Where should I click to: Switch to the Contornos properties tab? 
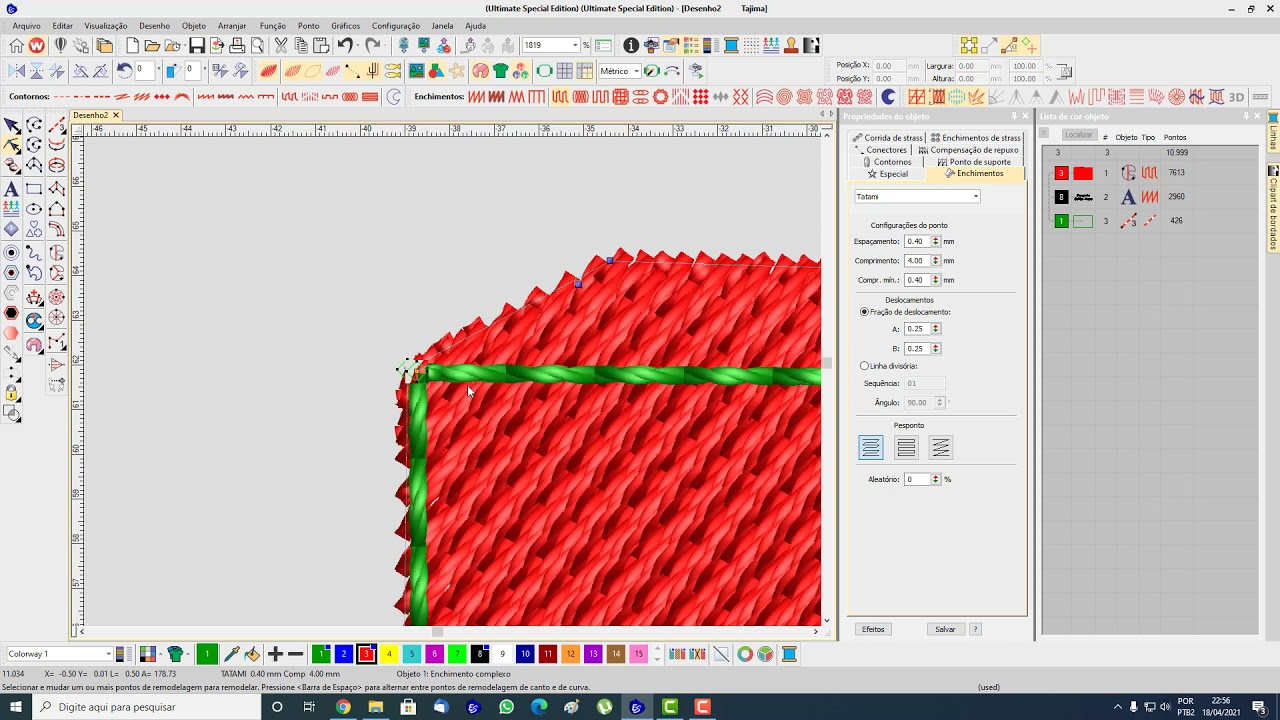click(x=886, y=162)
